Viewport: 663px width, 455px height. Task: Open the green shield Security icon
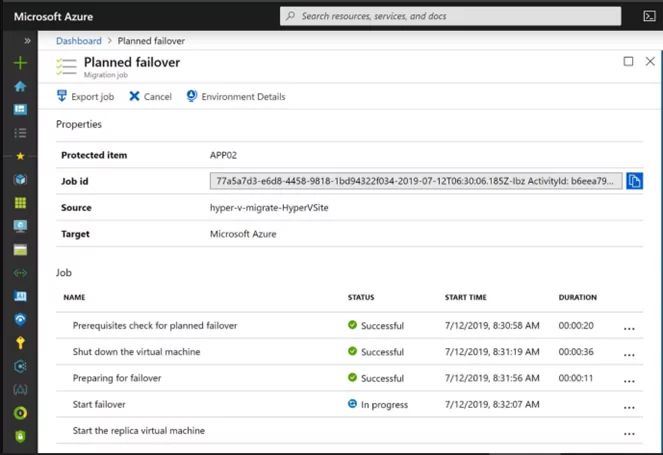(20, 436)
